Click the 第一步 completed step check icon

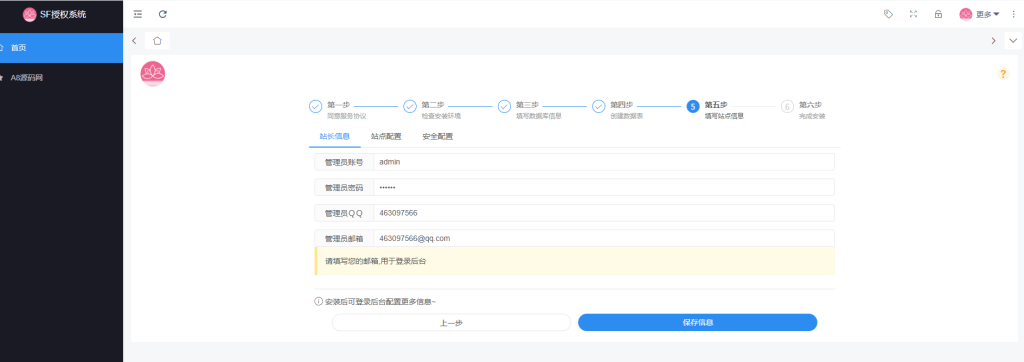pyautogui.click(x=315, y=107)
